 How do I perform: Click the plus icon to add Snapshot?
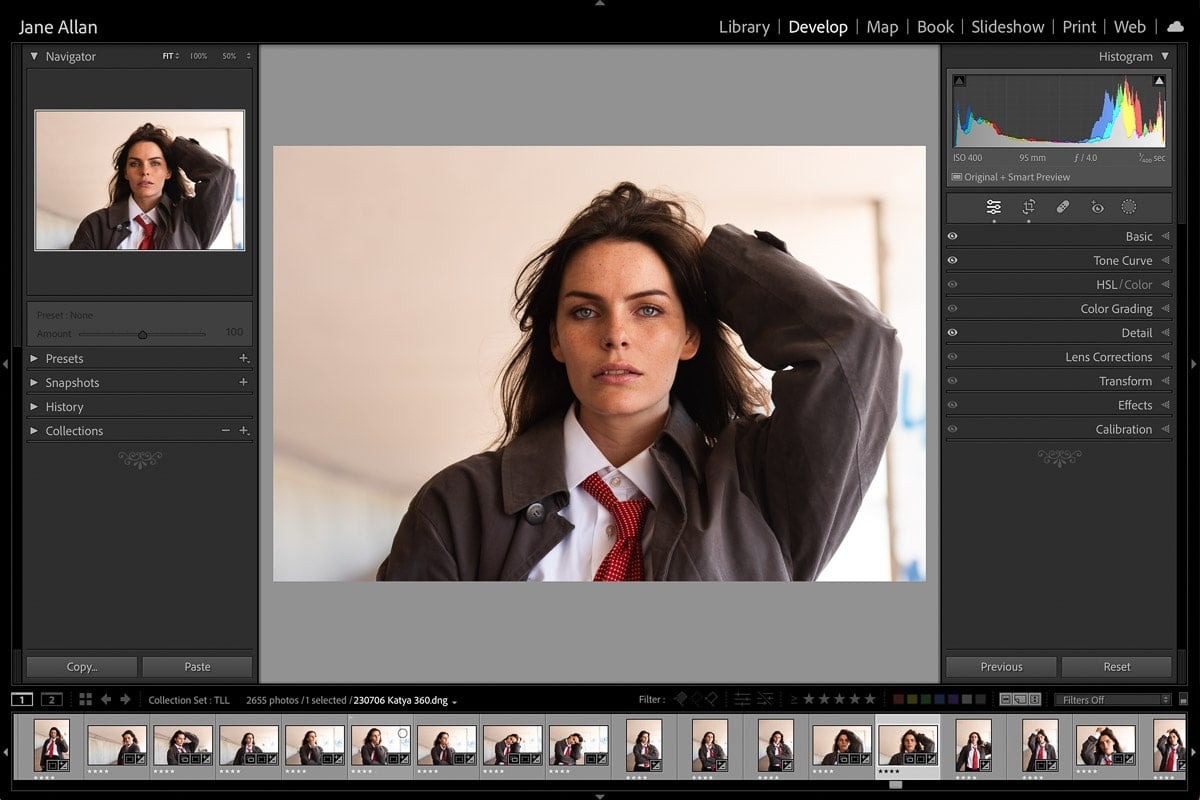[x=243, y=383]
